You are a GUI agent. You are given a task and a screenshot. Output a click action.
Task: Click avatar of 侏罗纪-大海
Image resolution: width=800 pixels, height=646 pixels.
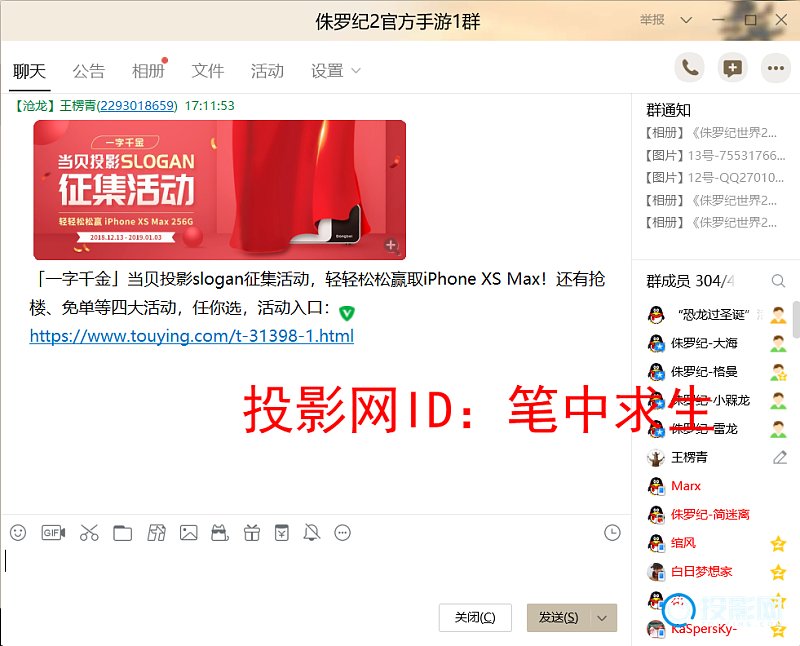coord(656,343)
